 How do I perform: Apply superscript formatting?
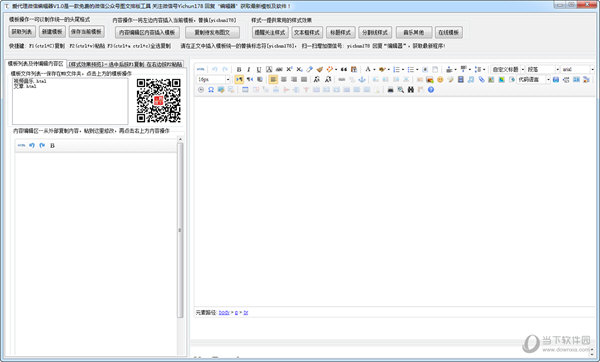pos(289,69)
